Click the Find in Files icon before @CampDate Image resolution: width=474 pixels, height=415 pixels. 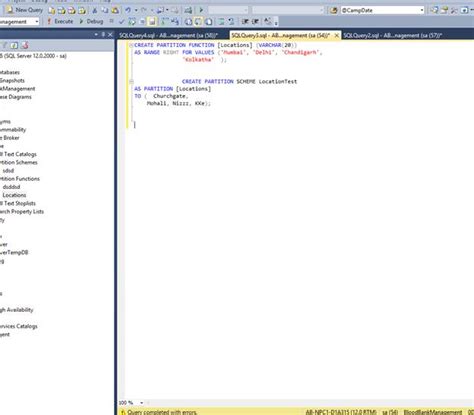click(334, 10)
